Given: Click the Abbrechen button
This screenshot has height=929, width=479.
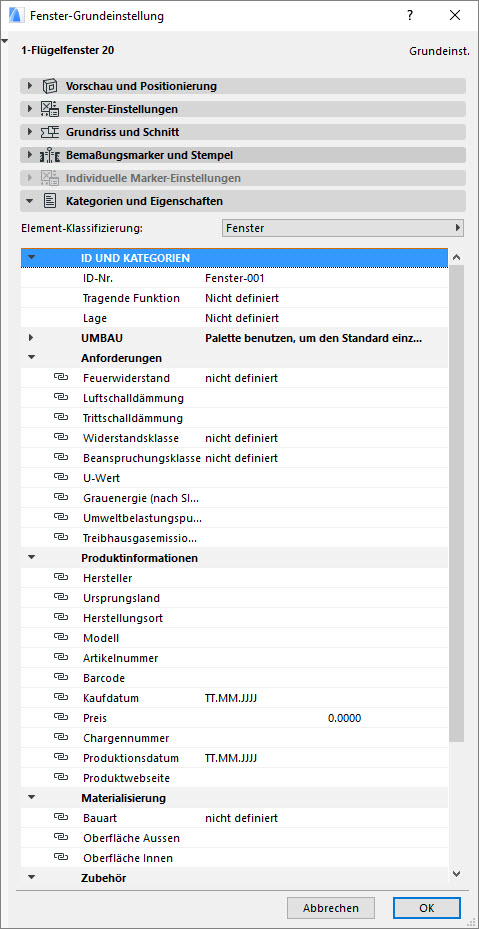Looking at the screenshot, I should (x=331, y=908).
